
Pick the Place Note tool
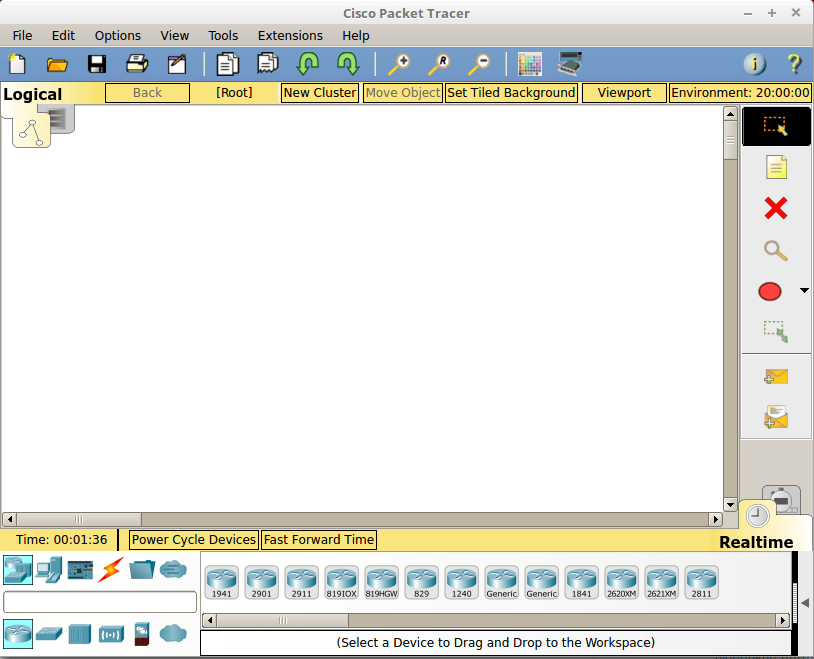click(x=776, y=167)
